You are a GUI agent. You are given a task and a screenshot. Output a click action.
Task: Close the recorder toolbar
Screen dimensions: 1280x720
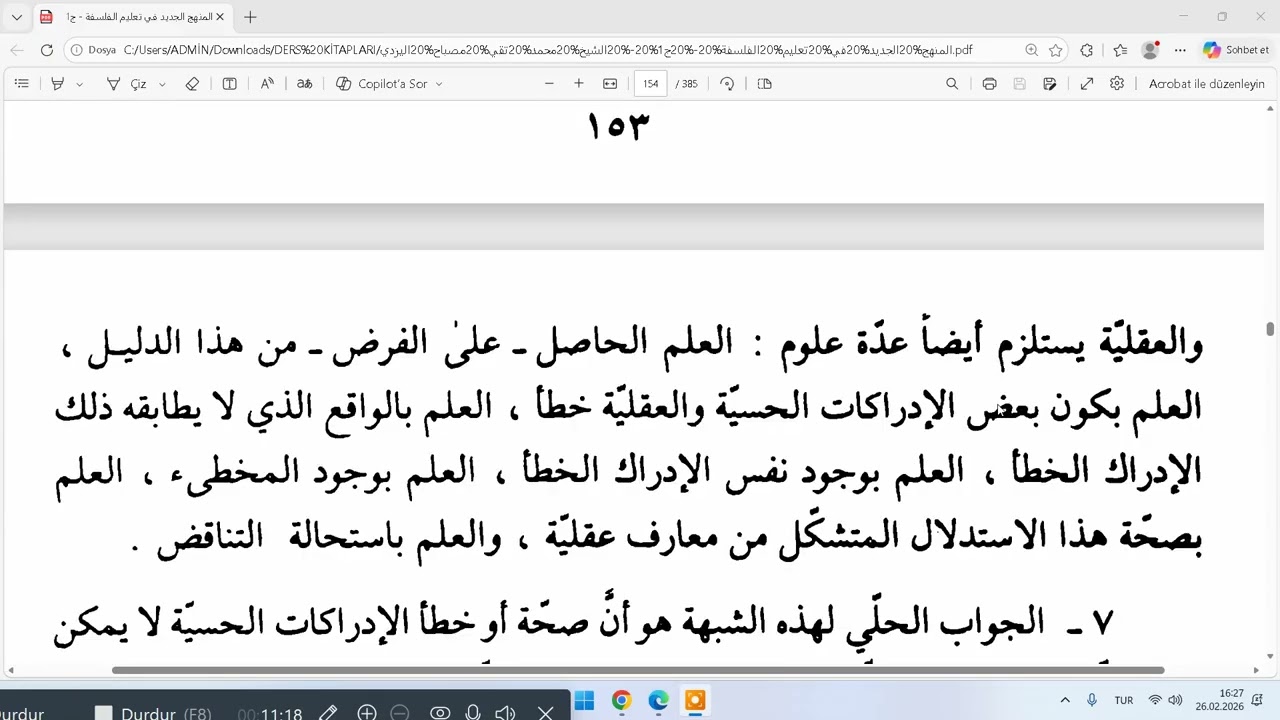coord(545,713)
